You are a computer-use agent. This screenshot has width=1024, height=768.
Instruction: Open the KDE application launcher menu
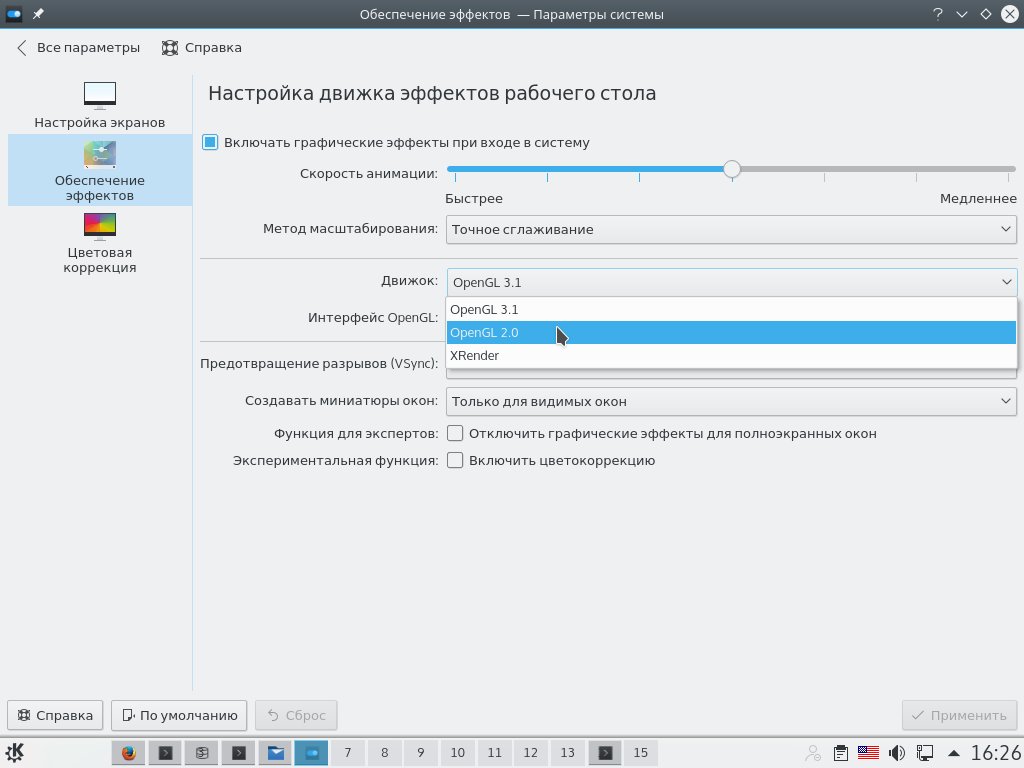(16, 752)
